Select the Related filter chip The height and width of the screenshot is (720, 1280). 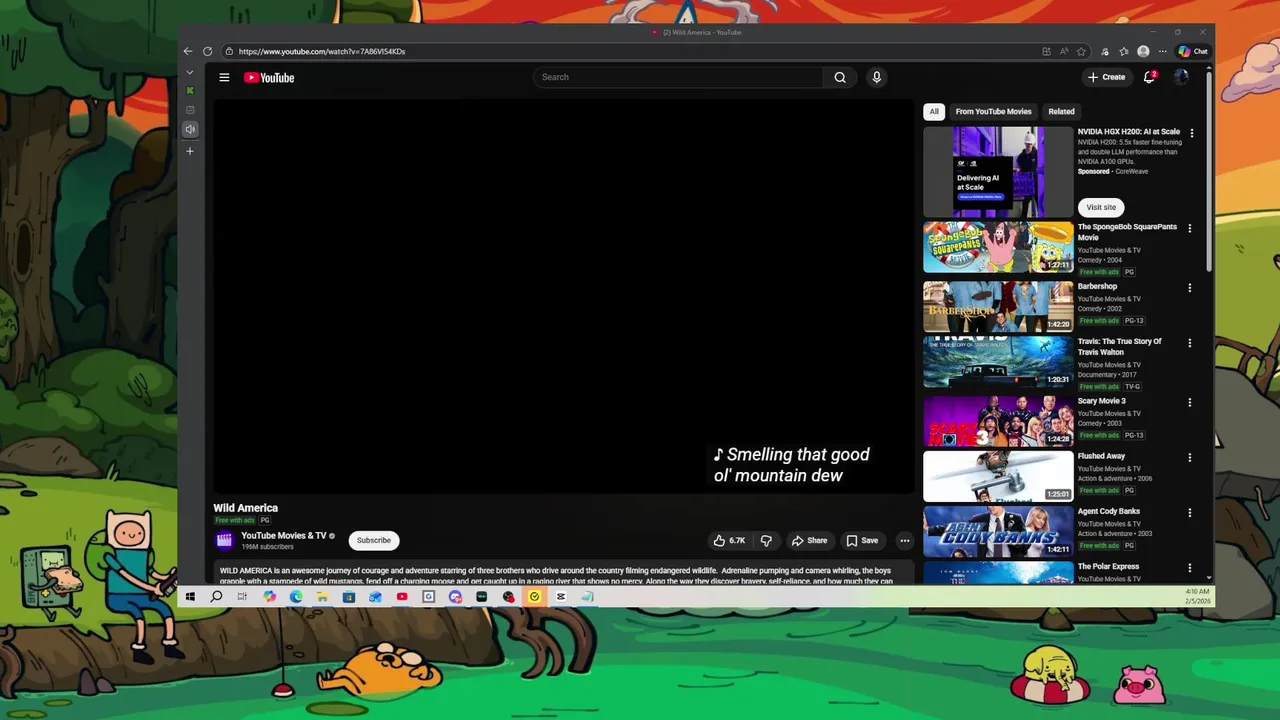tap(1061, 111)
